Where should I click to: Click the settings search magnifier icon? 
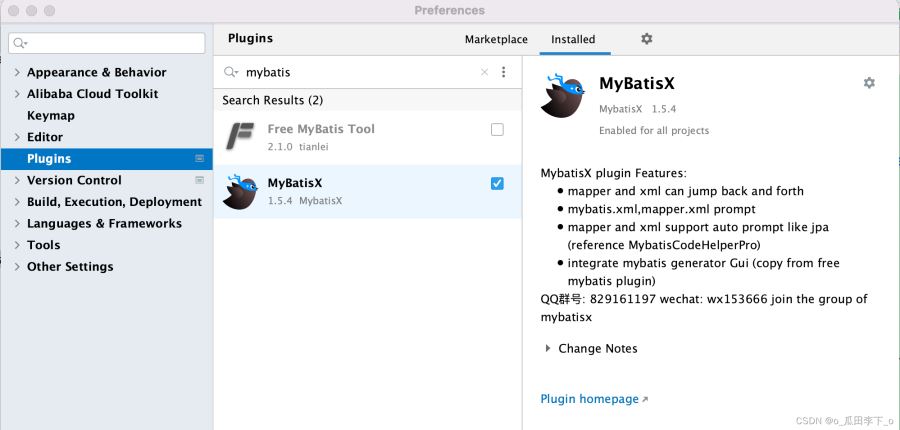pyautogui.click(x=20, y=43)
